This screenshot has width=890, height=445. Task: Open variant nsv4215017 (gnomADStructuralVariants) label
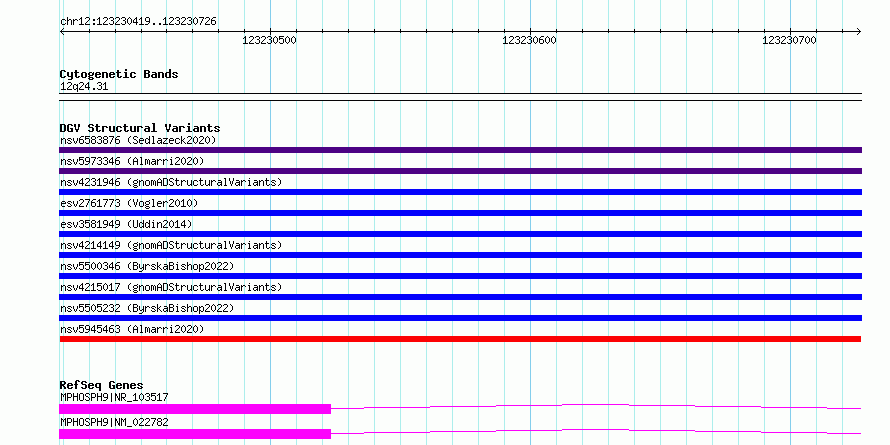171,287
